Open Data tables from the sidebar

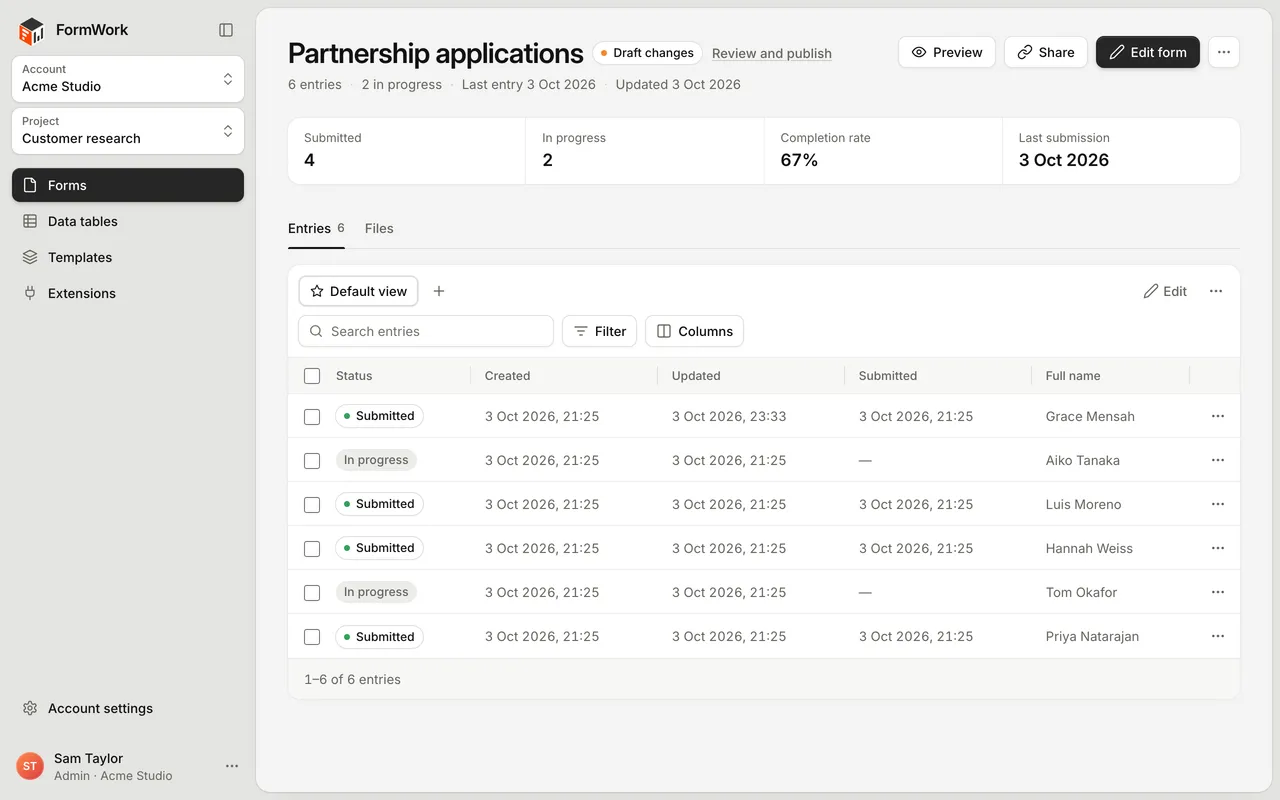coord(128,221)
